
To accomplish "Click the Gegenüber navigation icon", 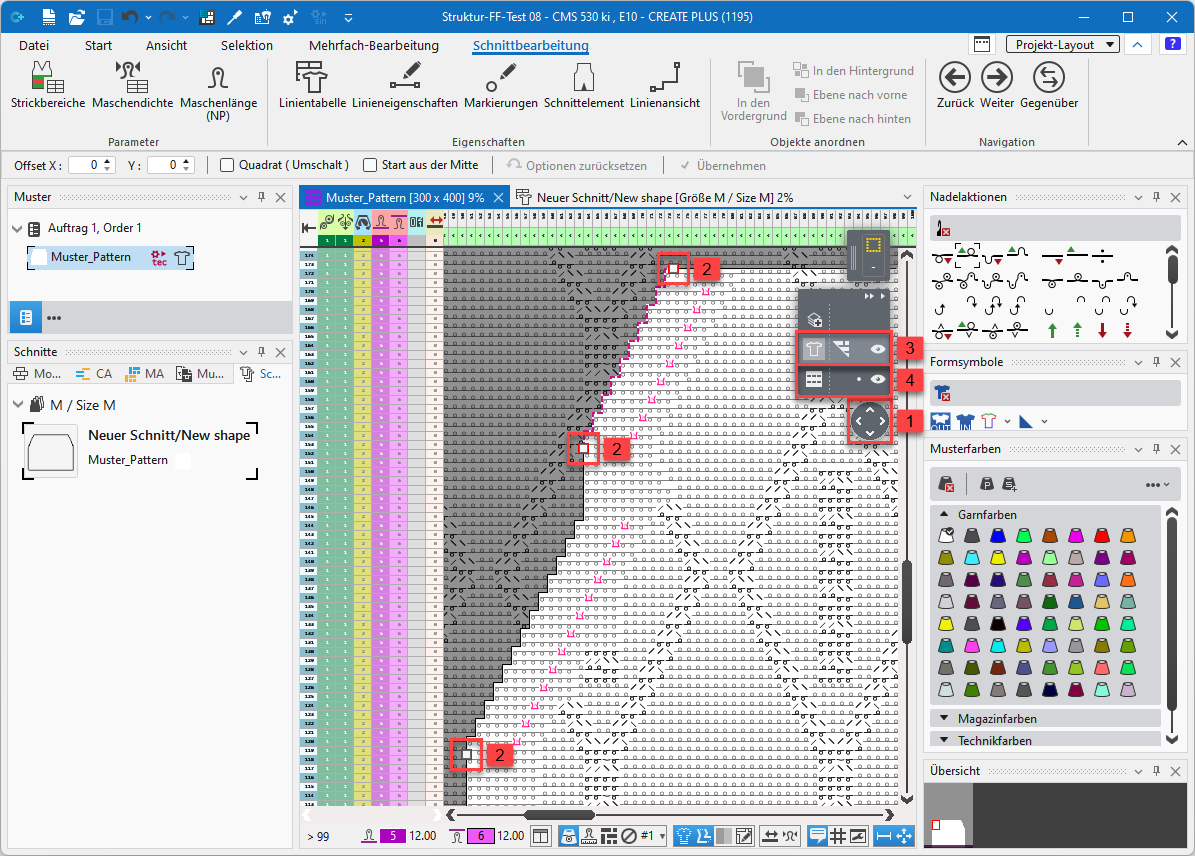I will tap(1048, 78).
